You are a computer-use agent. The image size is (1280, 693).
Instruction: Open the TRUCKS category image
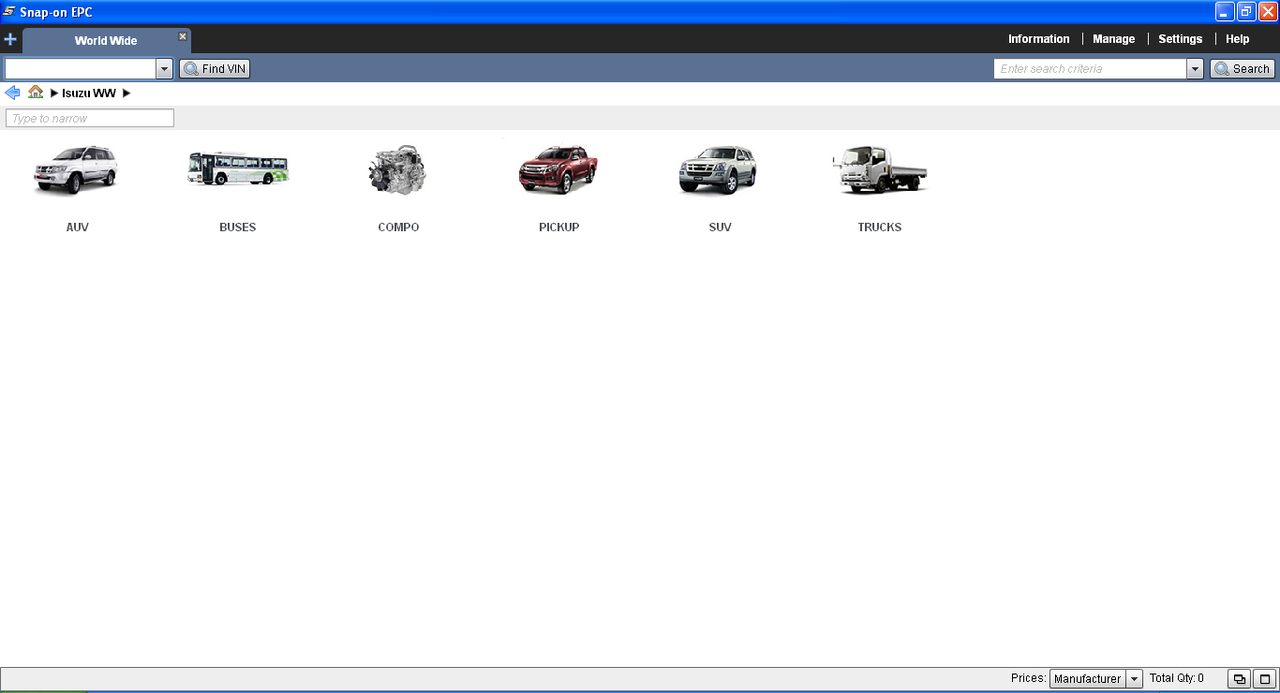[880, 170]
